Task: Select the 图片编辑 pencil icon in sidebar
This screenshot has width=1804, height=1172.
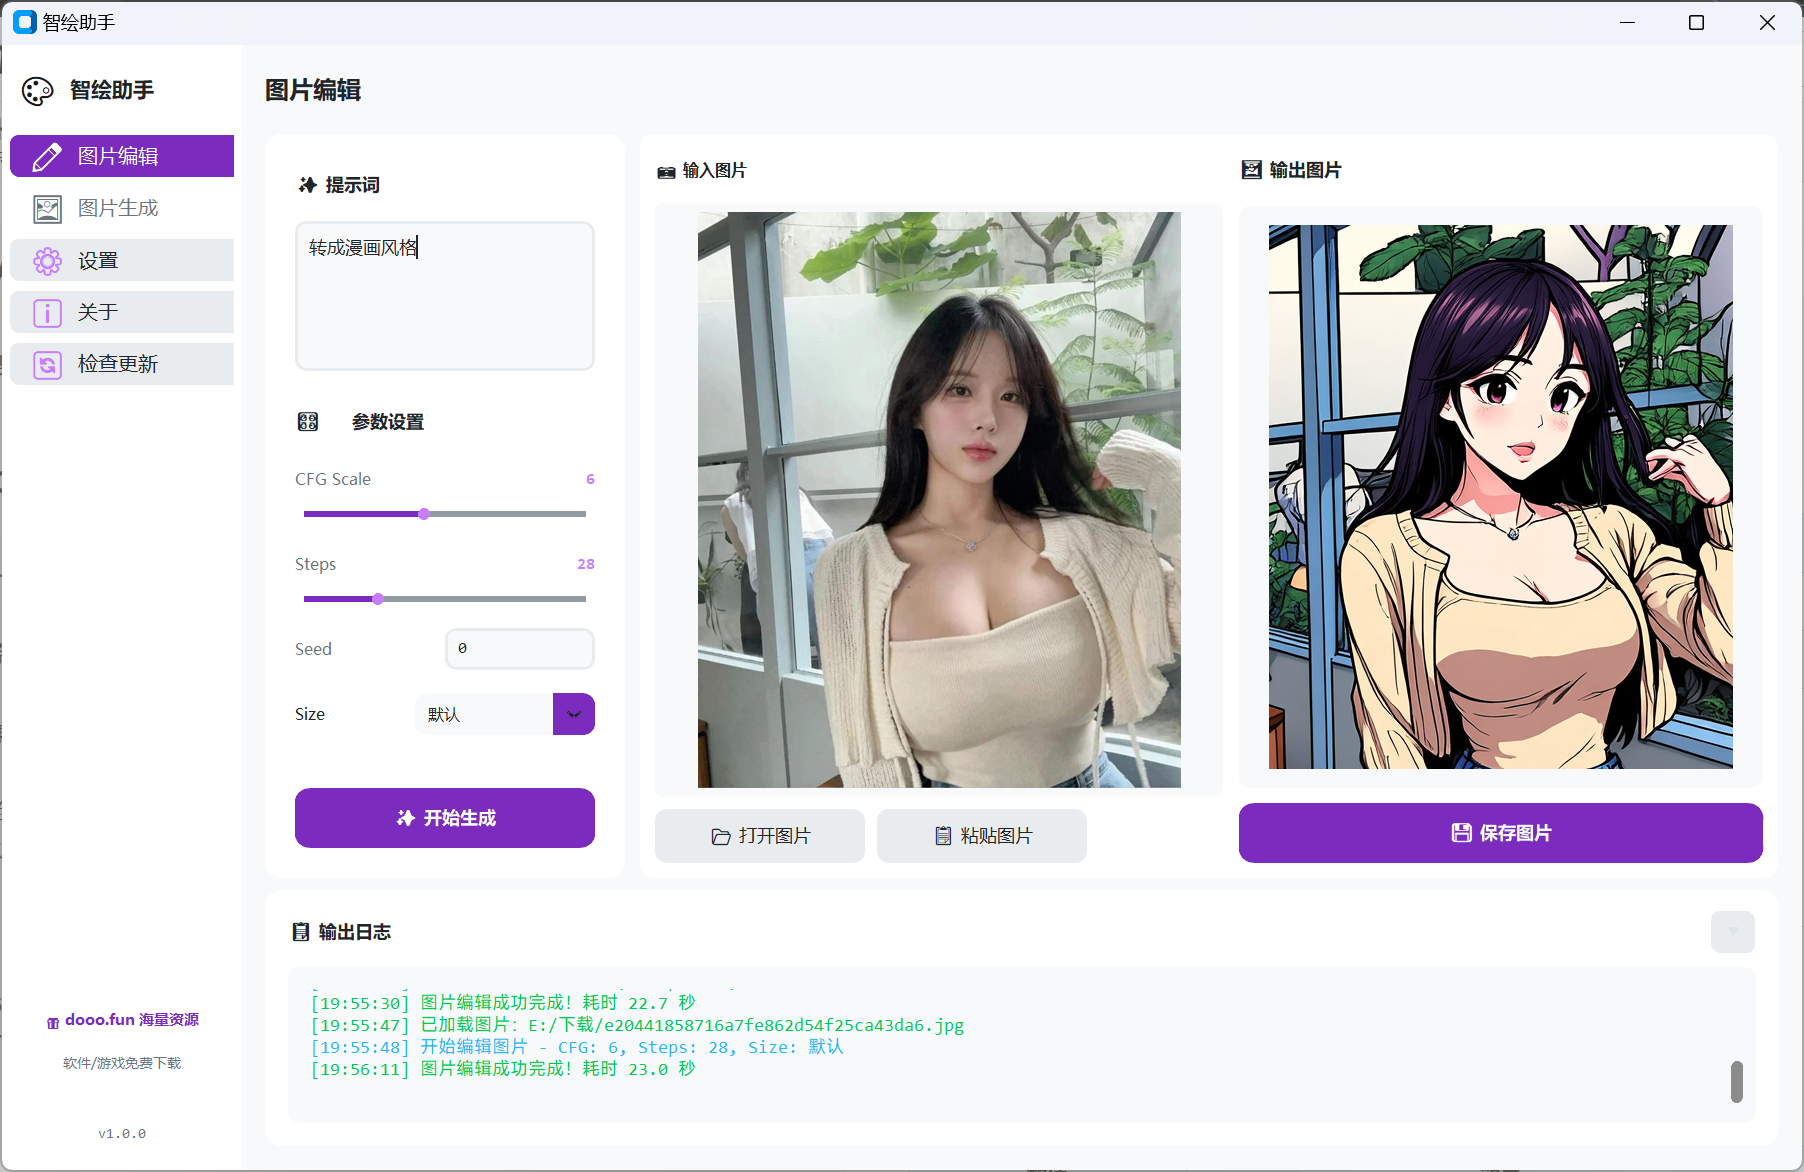Action: tap(46, 156)
